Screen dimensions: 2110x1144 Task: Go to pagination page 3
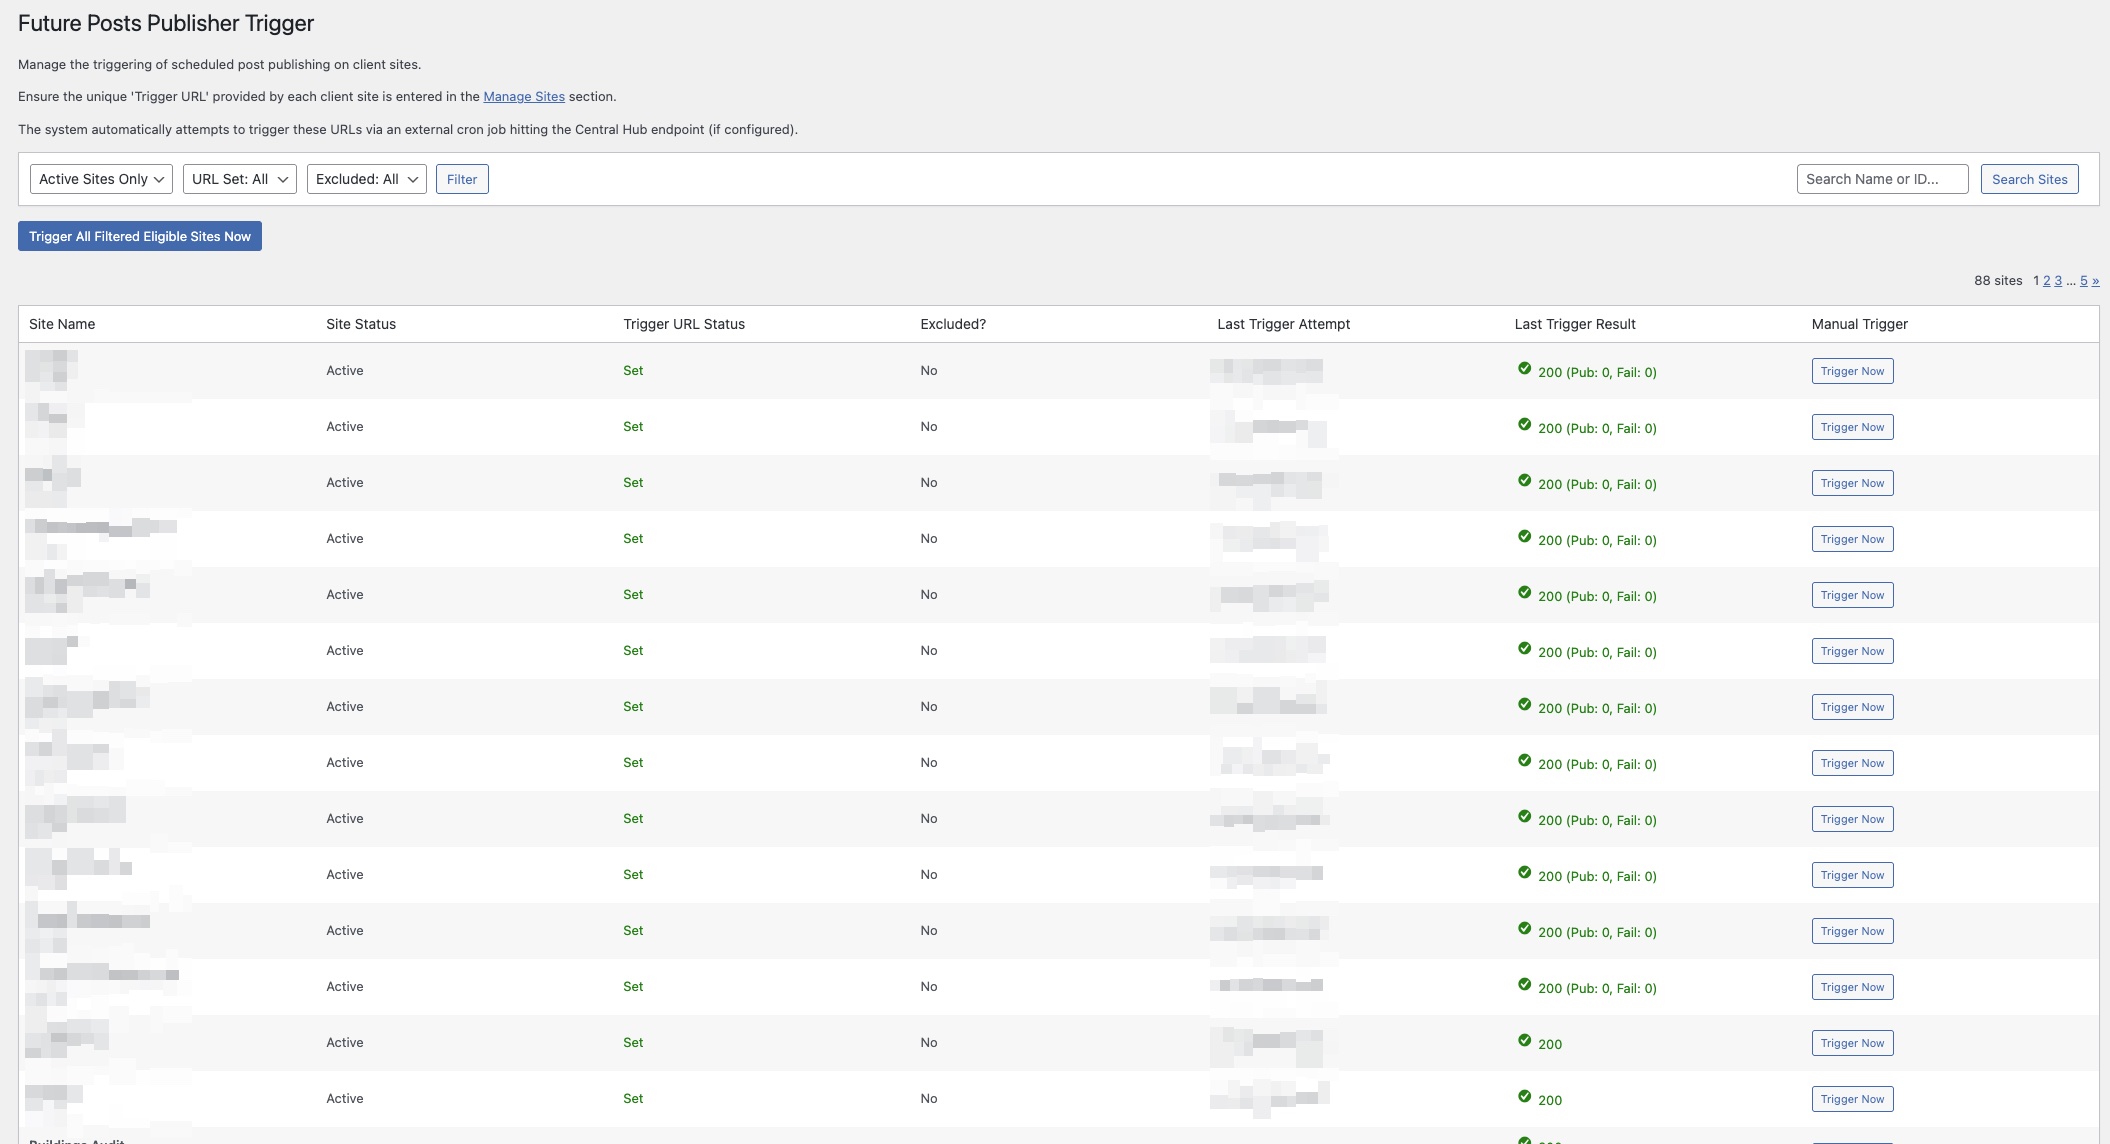[x=2058, y=281]
